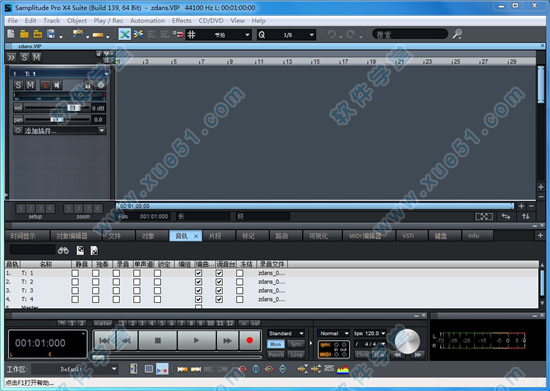This screenshot has height=391, width=550.
Task: Click the mixer icon next to workspace dropdown
Action: coord(134,369)
